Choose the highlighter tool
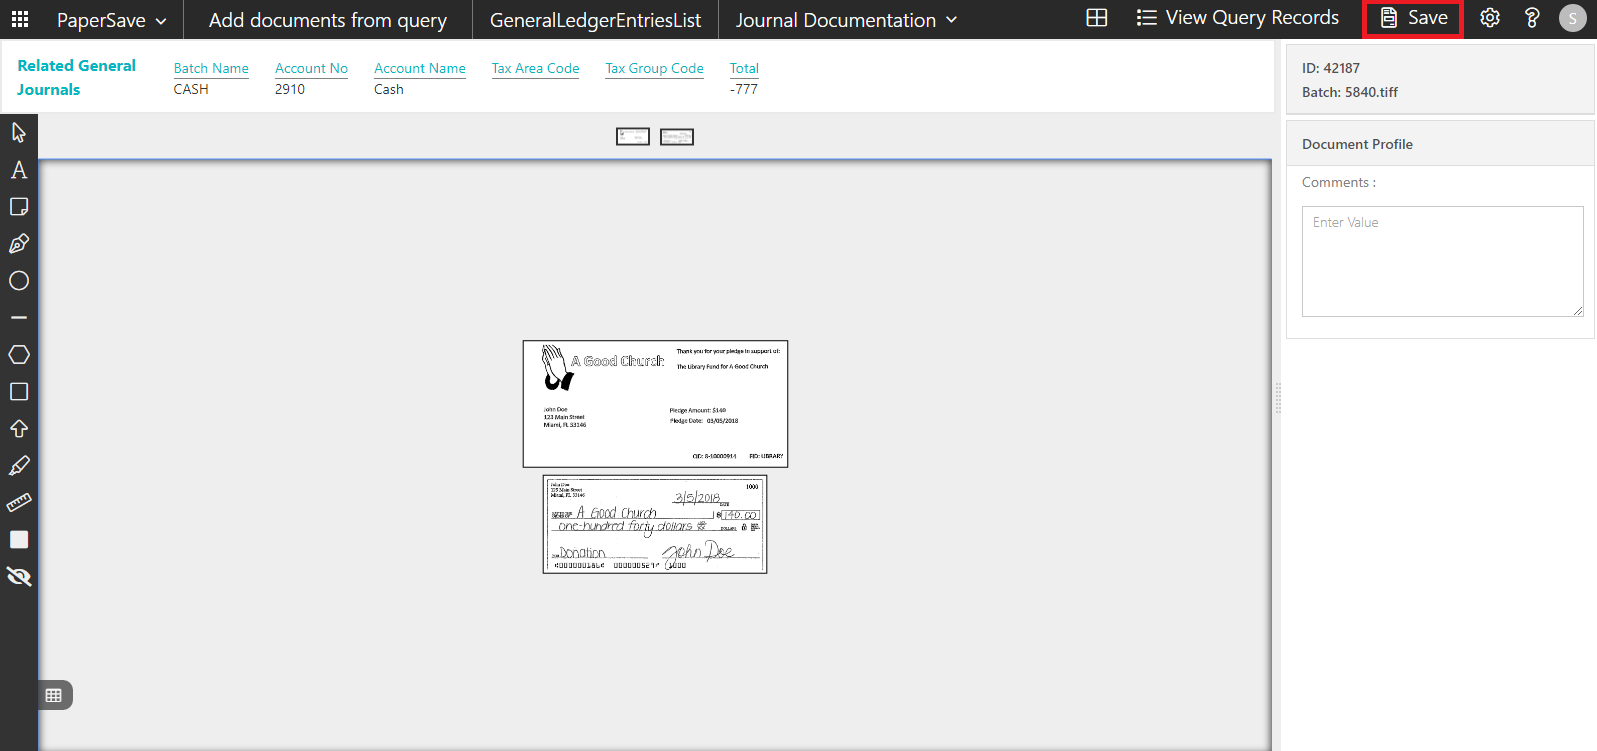The width and height of the screenshot is (1597, 751). pyautogui.click(x=18, y=466)
